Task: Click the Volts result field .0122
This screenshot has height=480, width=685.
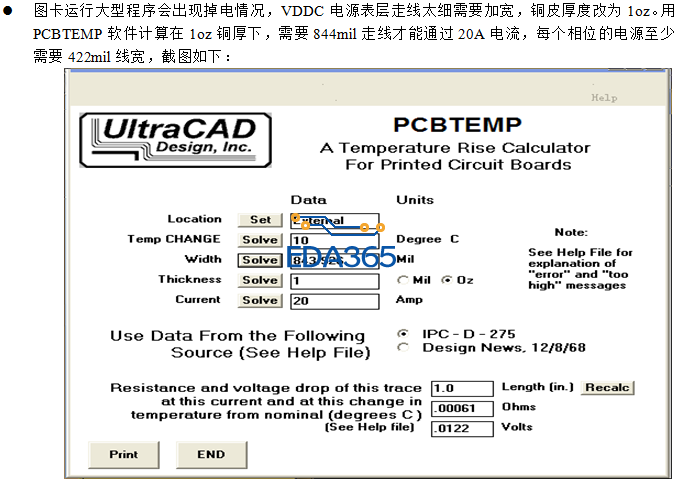Action: coord(462,428)
